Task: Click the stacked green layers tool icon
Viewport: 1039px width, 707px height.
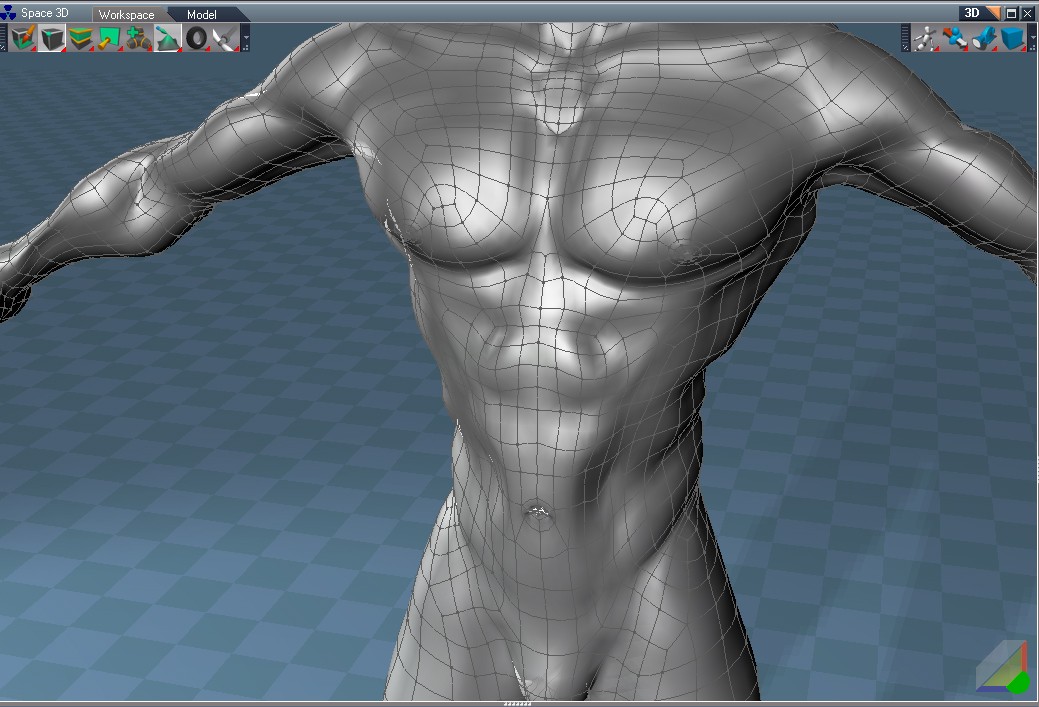Action: click(81, 38)
